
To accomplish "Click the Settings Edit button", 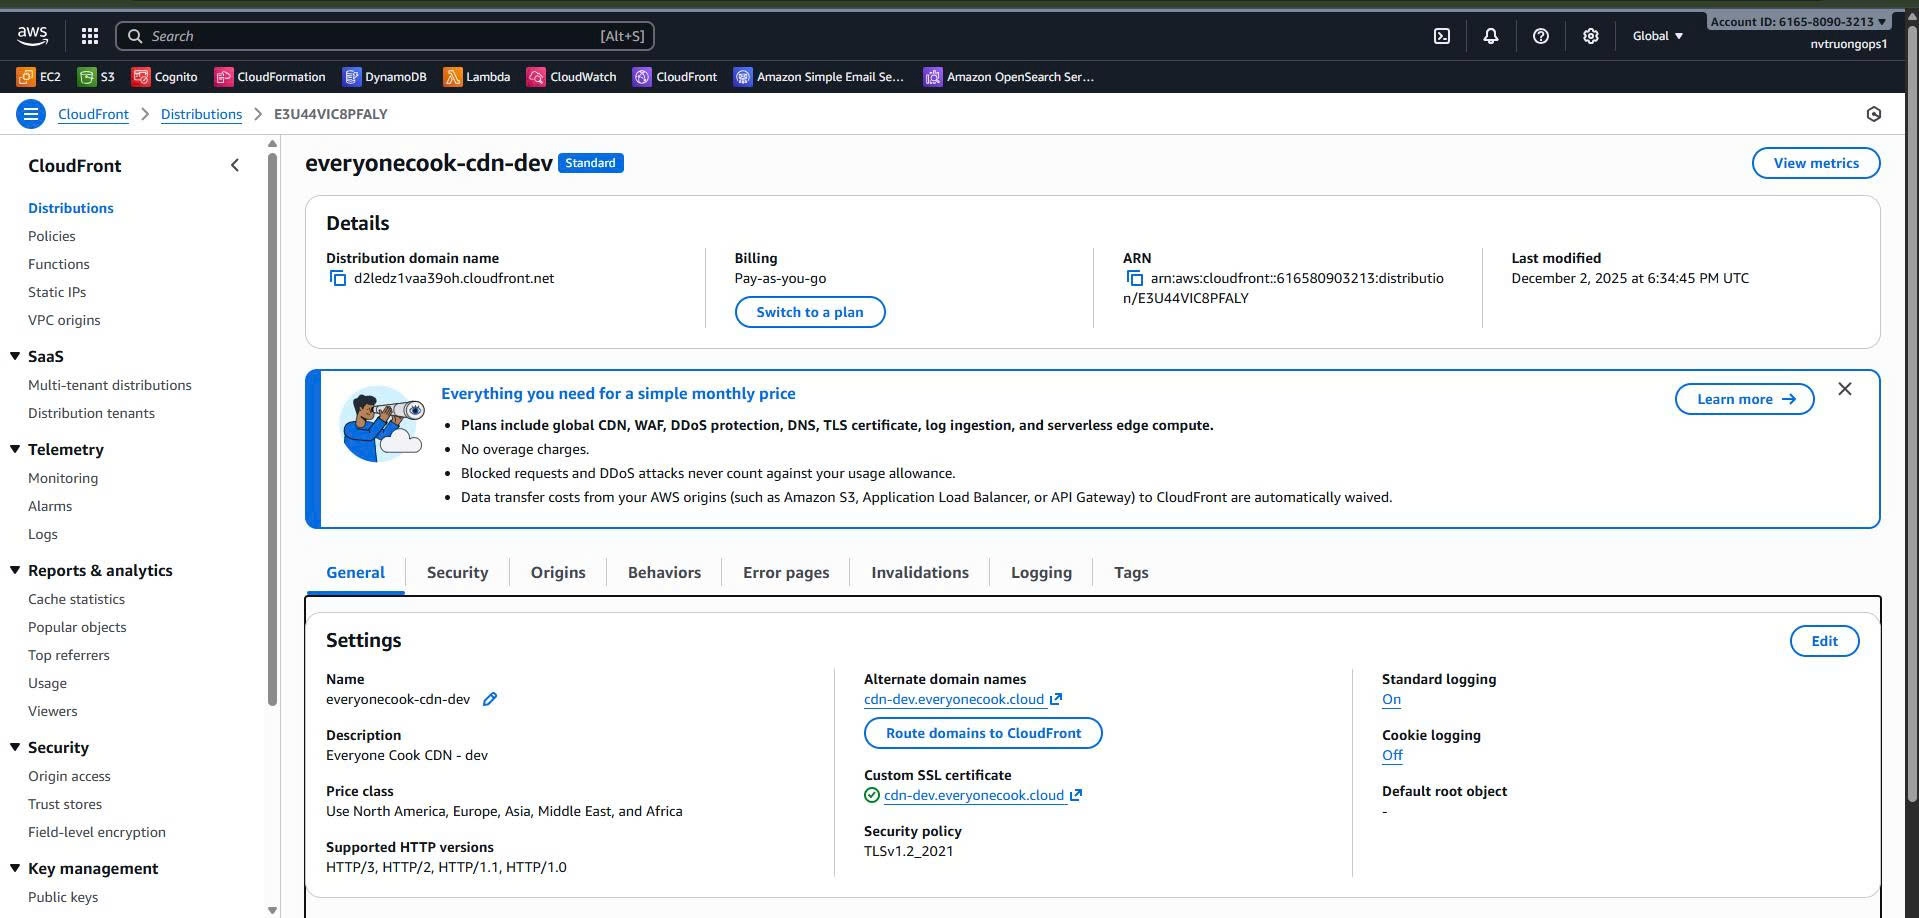I will [x=1824, y=641].
